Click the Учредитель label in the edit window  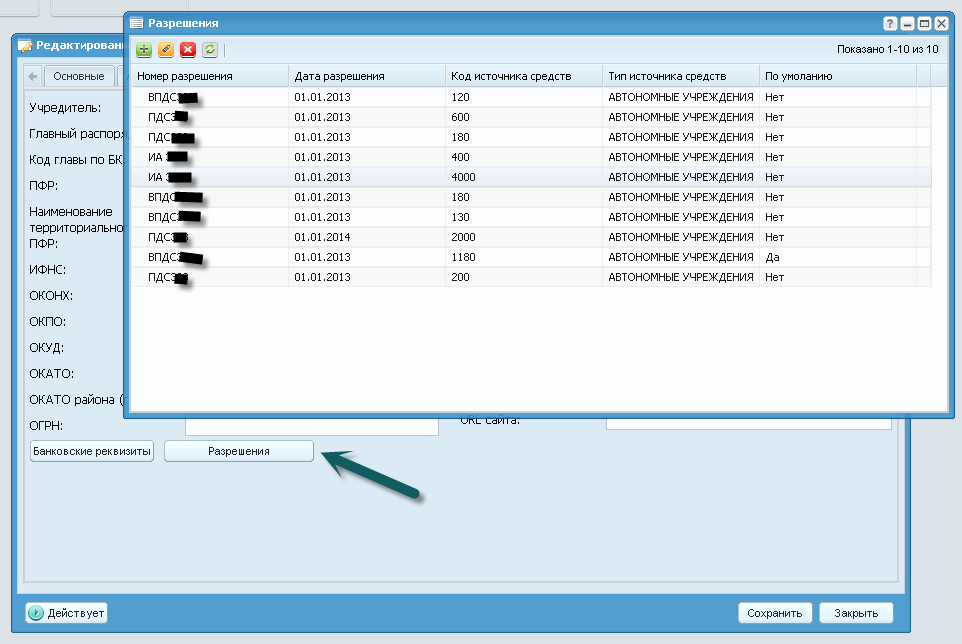(65, 108)
